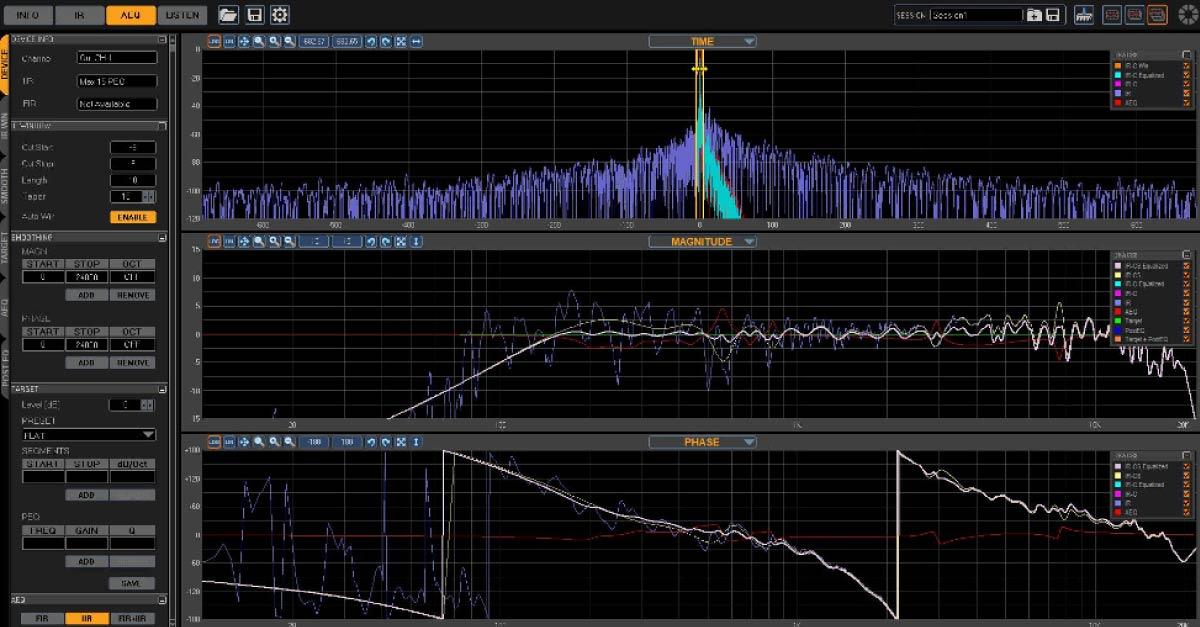Click the floppy disk save icon beside LISTEN
This screenshot has width=1200, height=627.
pos(255,15)
